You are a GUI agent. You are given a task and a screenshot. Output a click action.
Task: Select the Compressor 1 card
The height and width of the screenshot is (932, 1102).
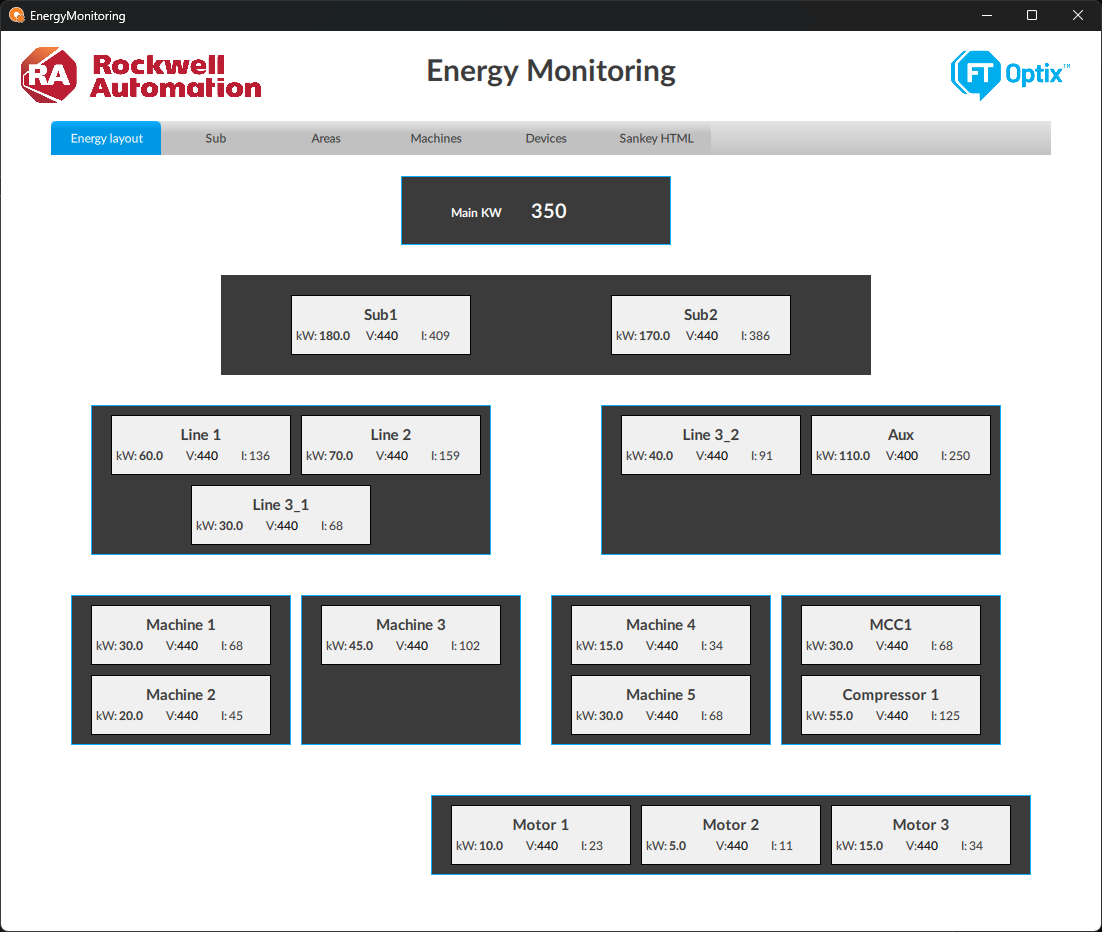[890, 705]
